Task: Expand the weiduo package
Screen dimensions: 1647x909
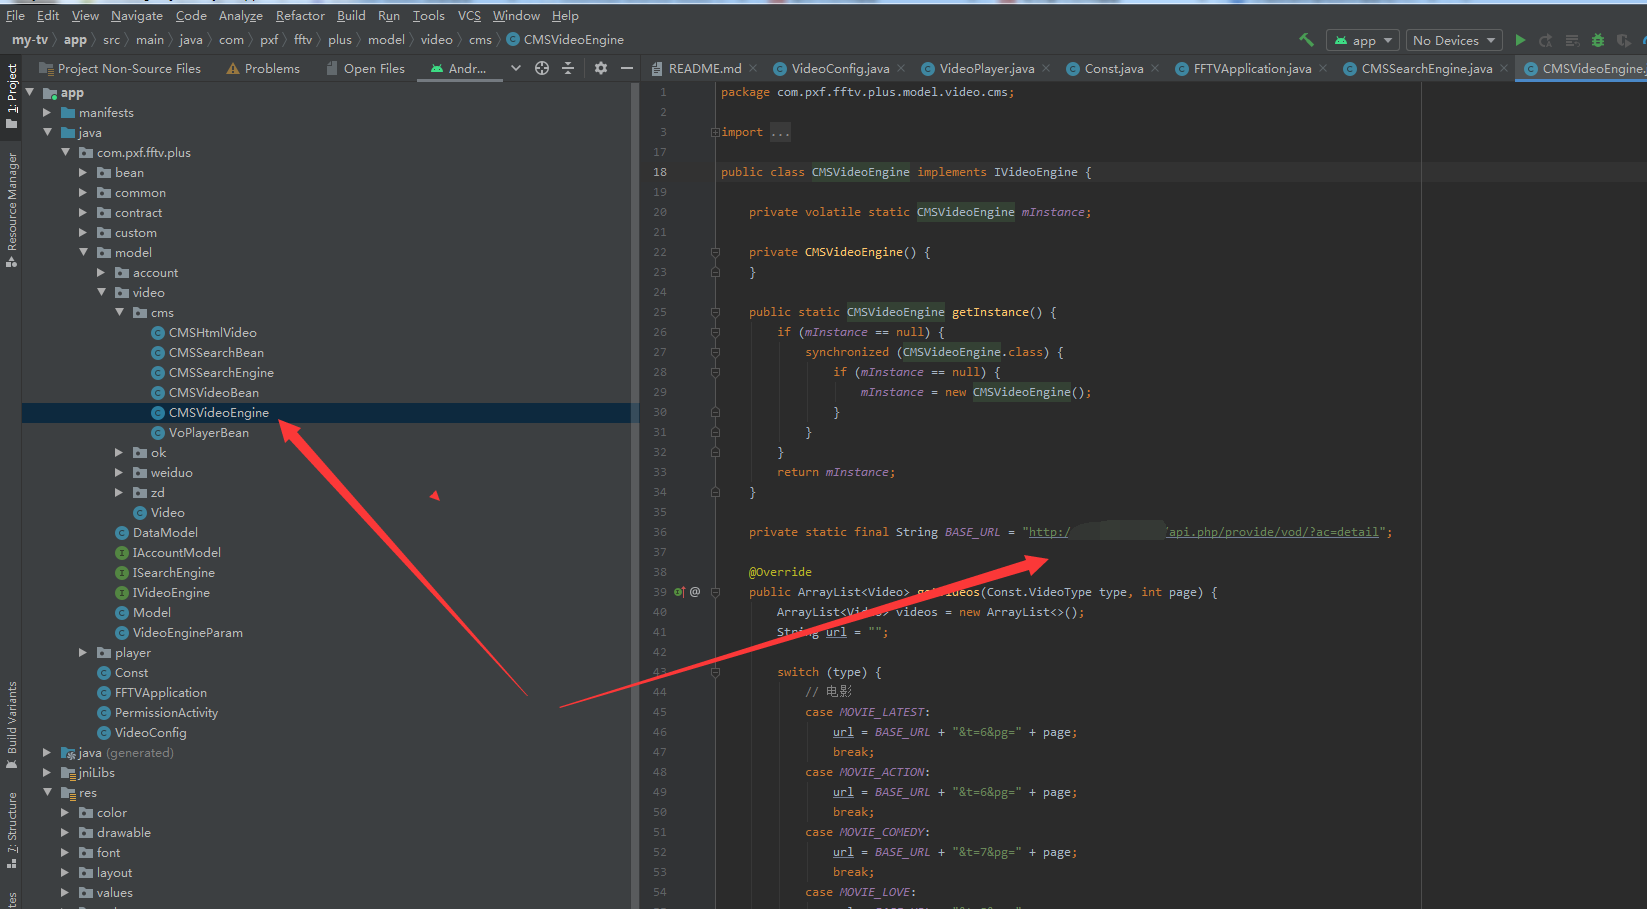Action: (119, 472)
